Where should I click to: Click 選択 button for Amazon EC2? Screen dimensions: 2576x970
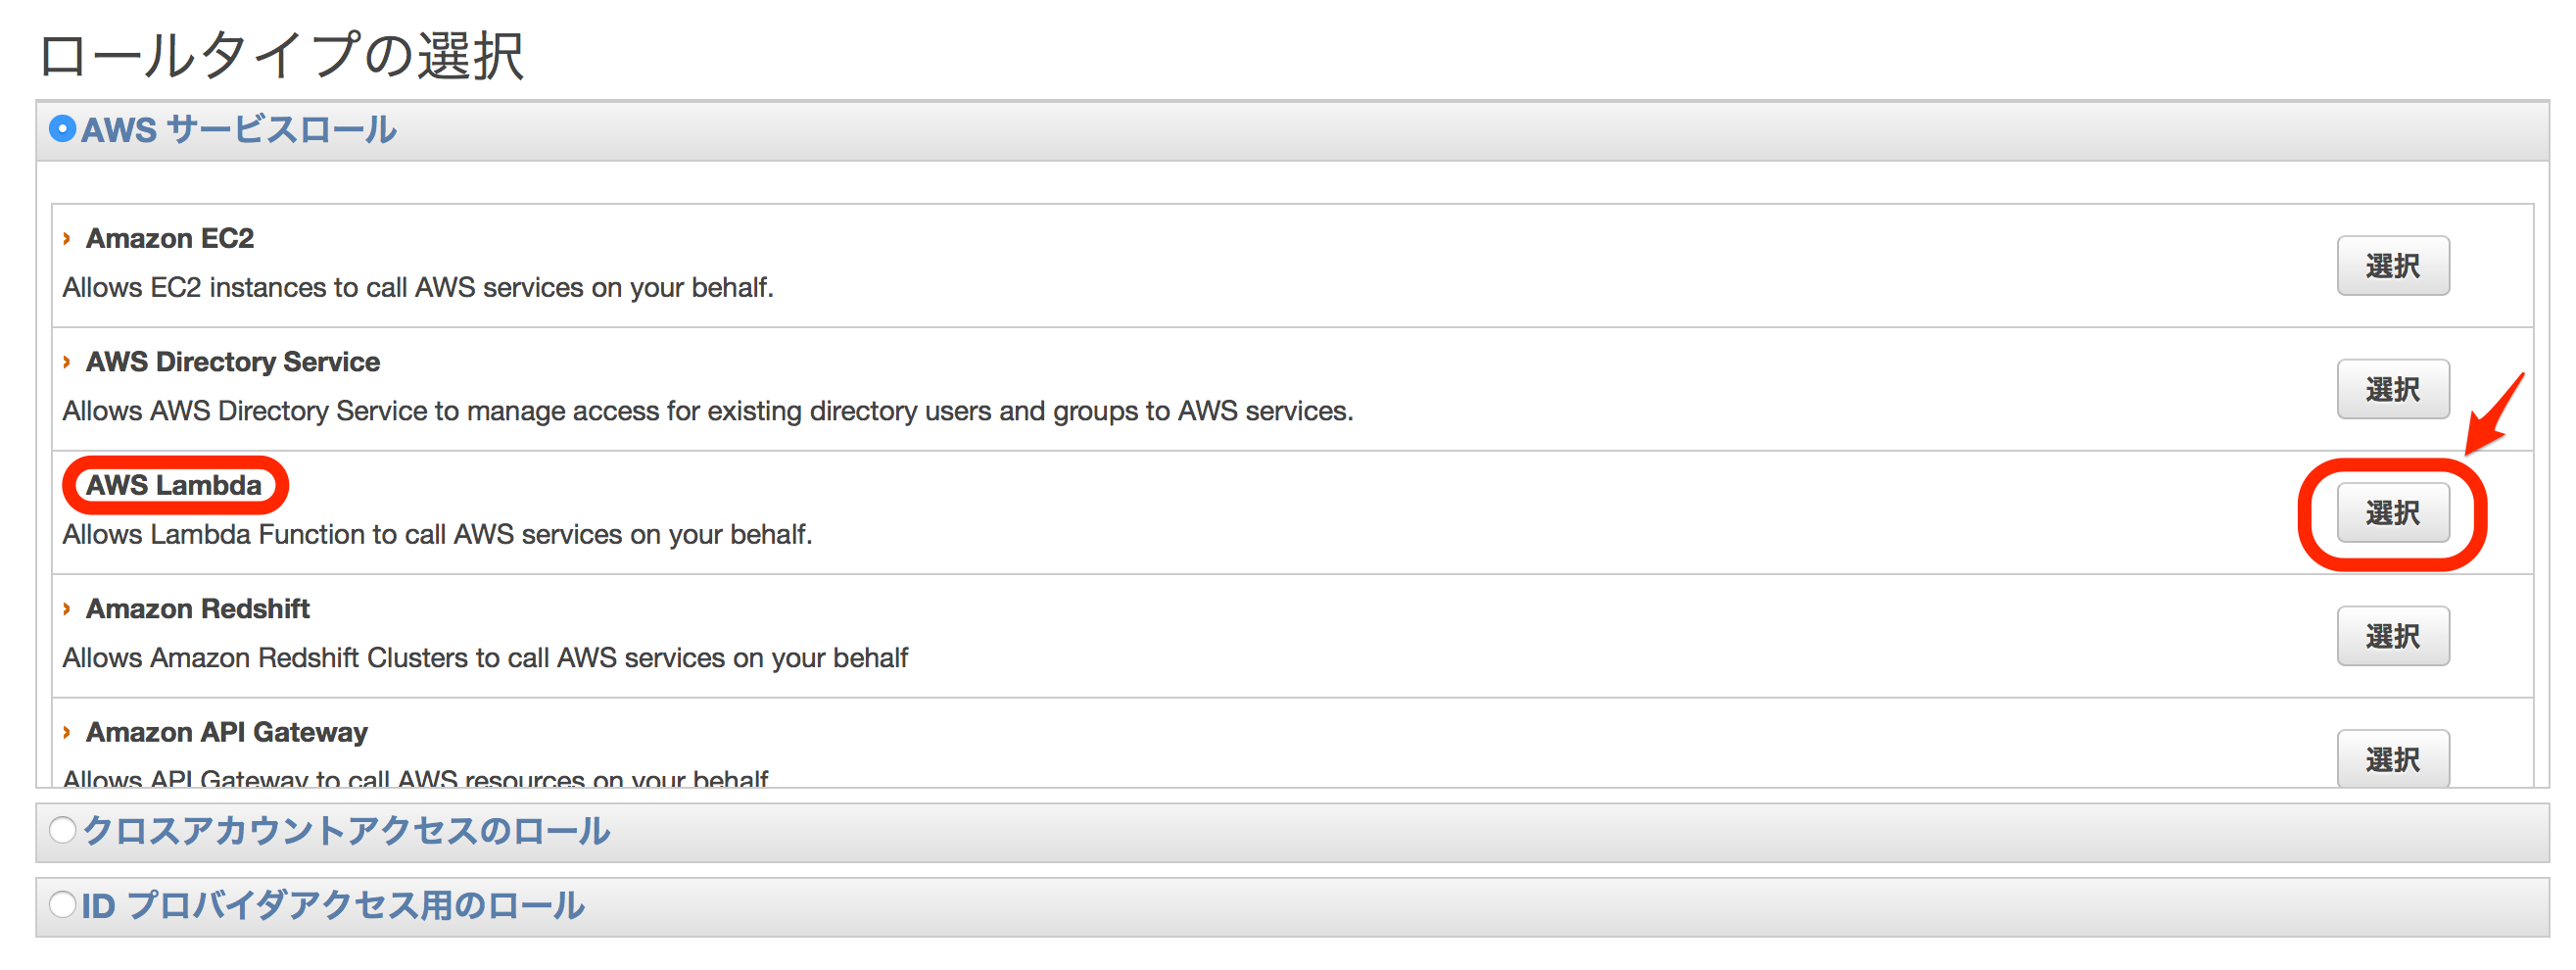pyautogui.click(x=2392, y=265)
